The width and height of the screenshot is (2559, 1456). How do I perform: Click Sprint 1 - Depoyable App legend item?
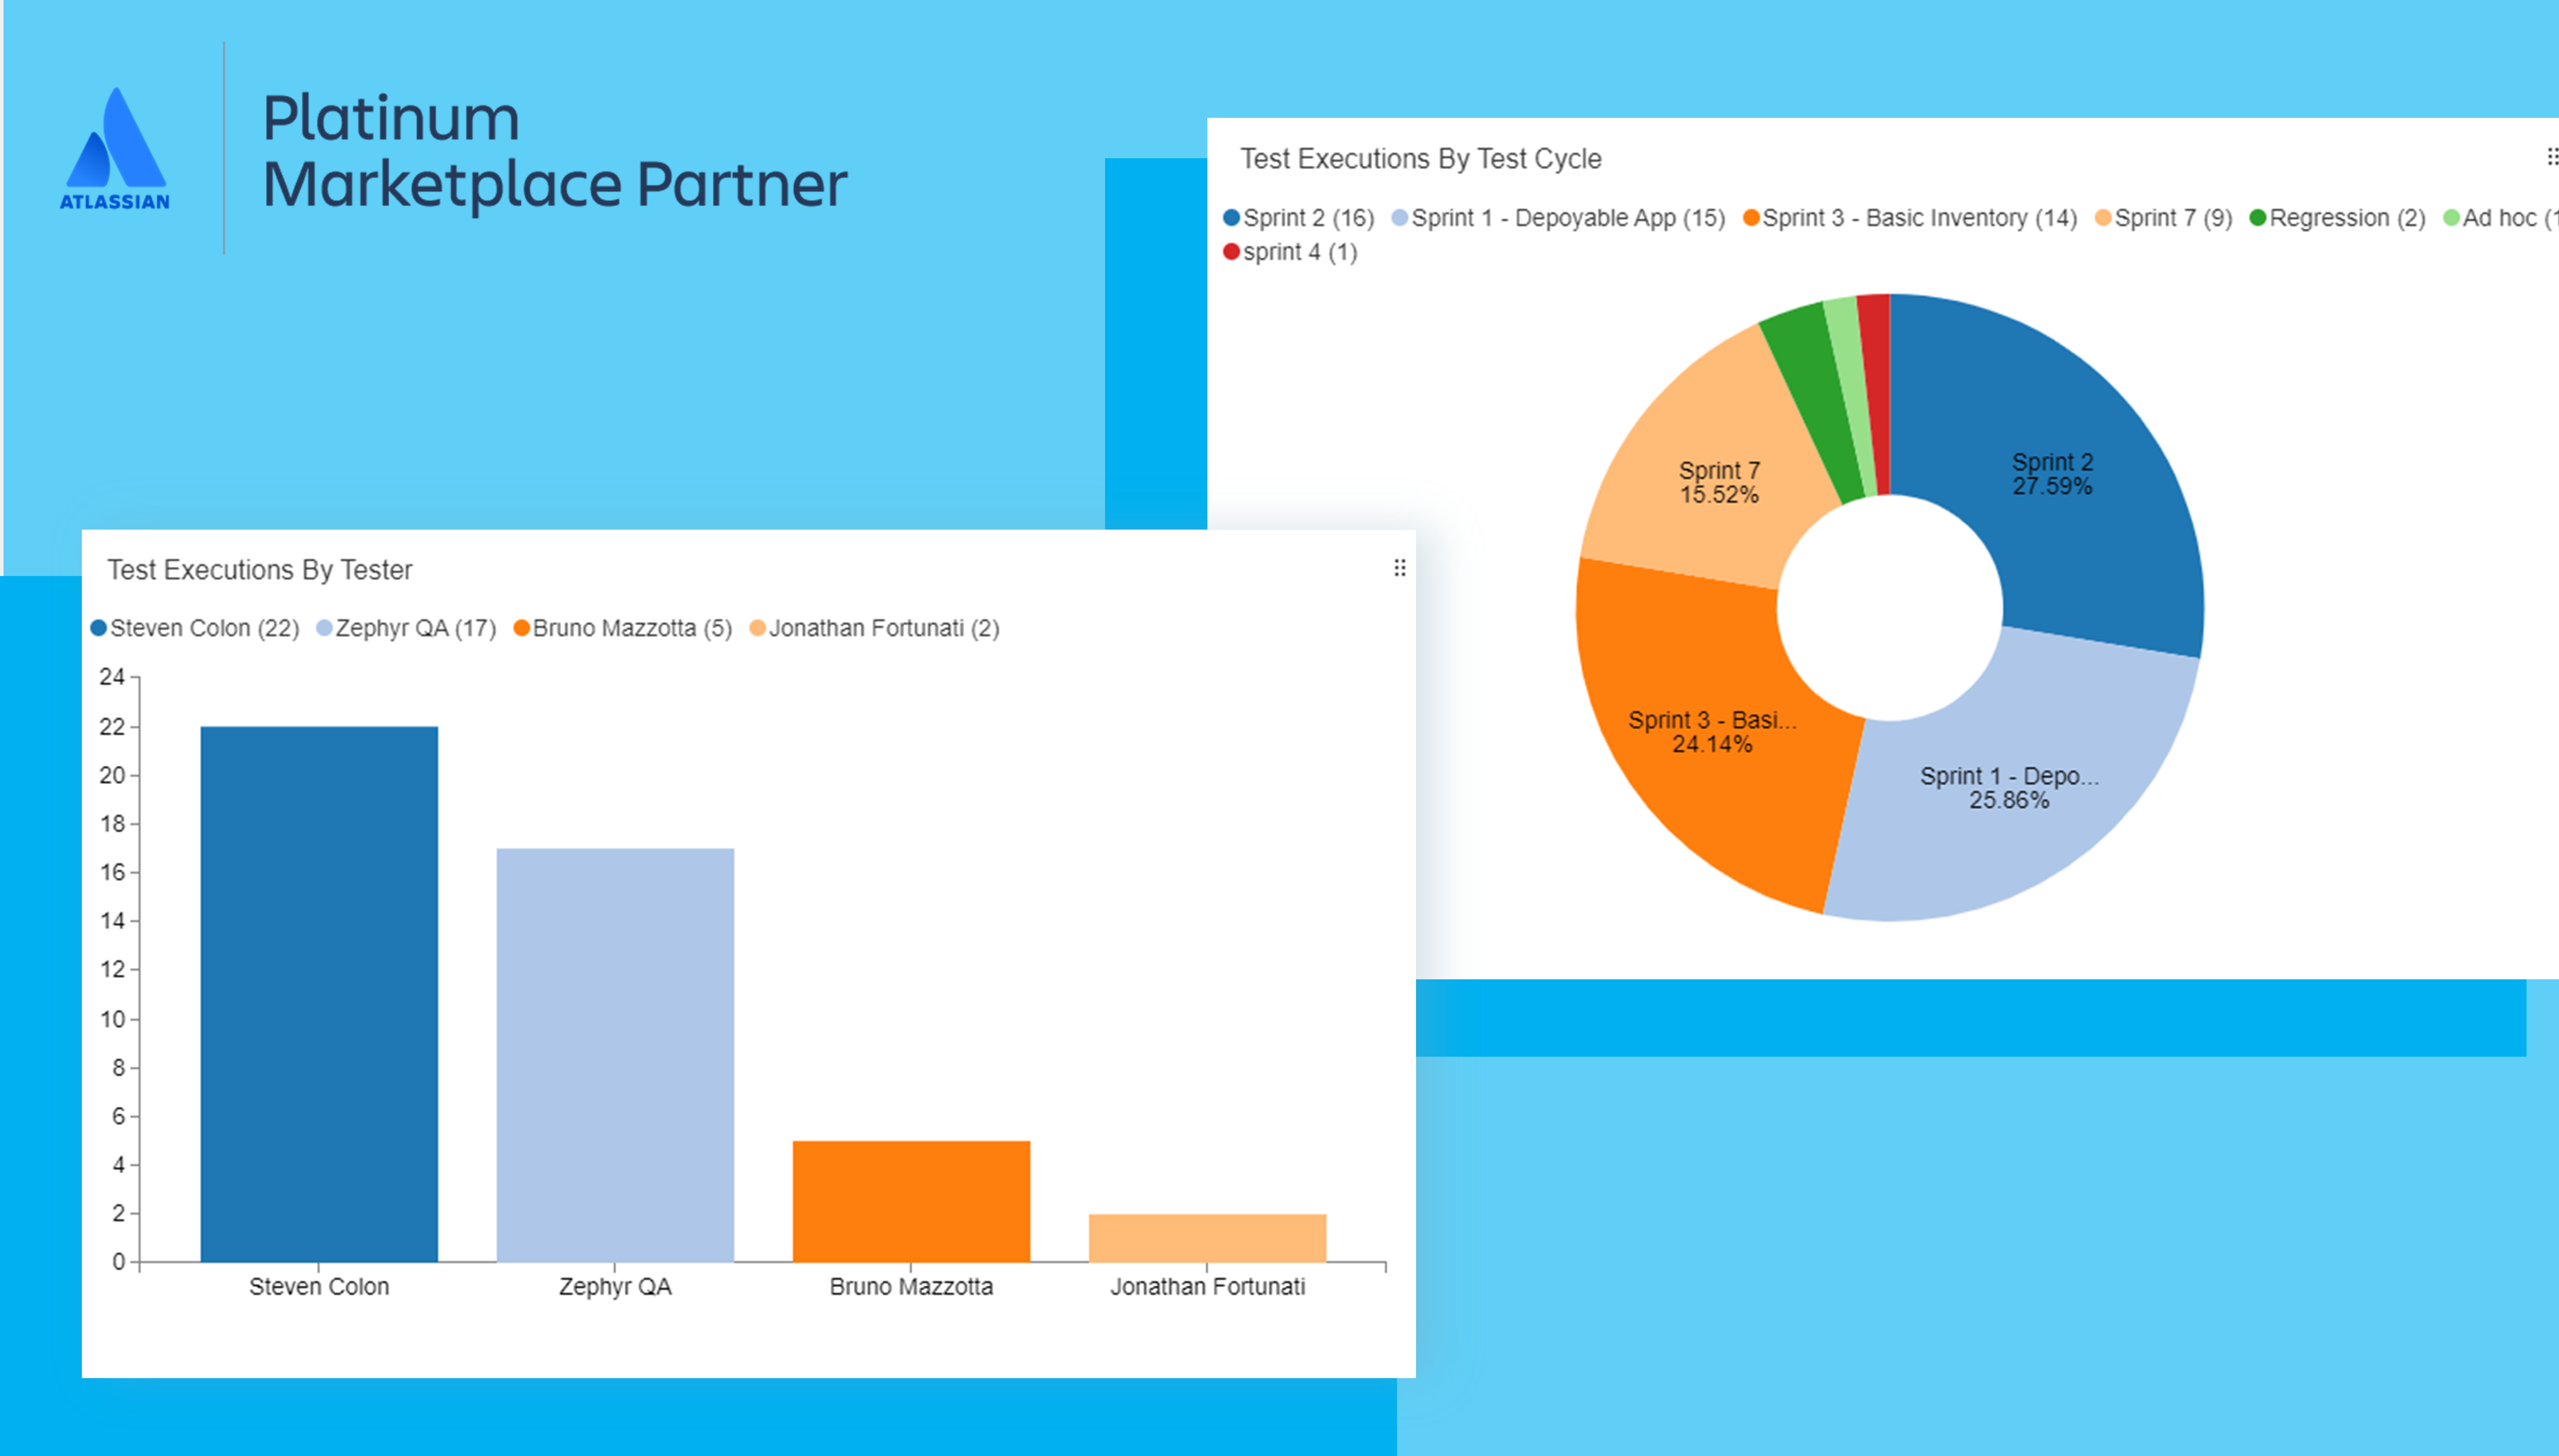1558,218
